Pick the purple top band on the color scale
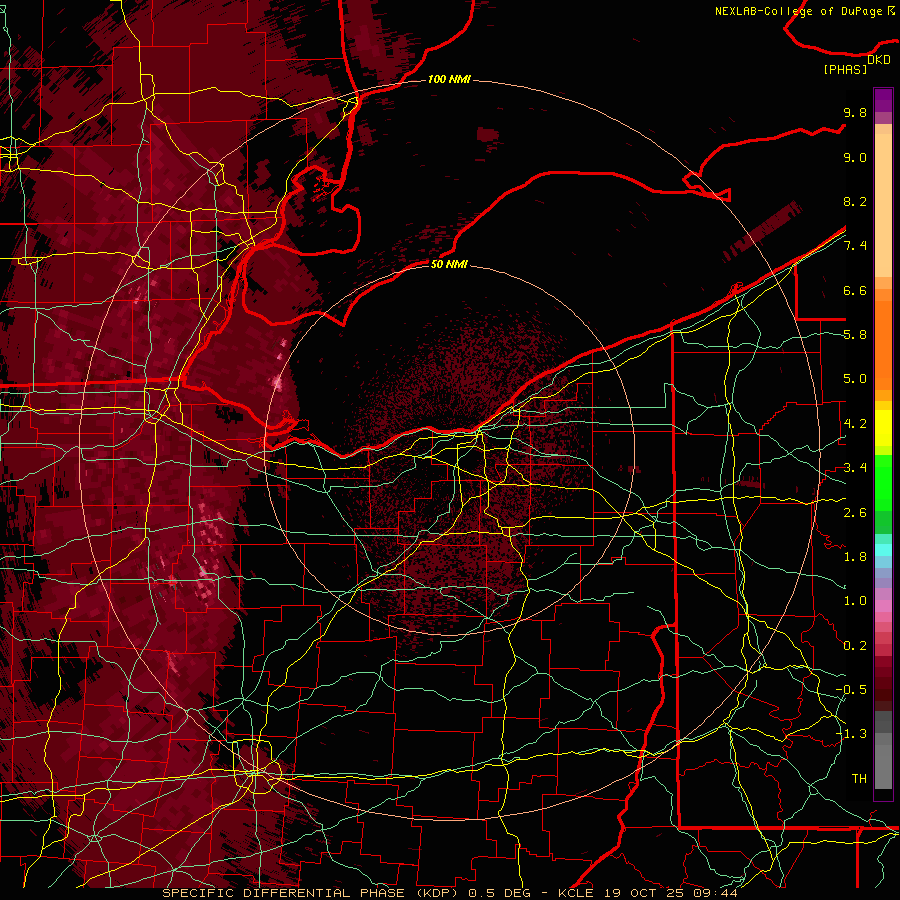 883,100
